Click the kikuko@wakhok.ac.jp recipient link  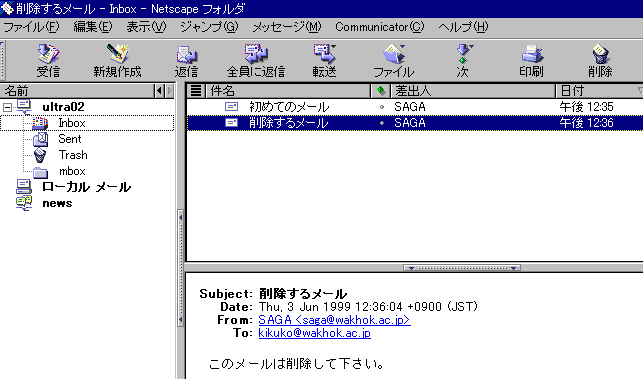315,333
